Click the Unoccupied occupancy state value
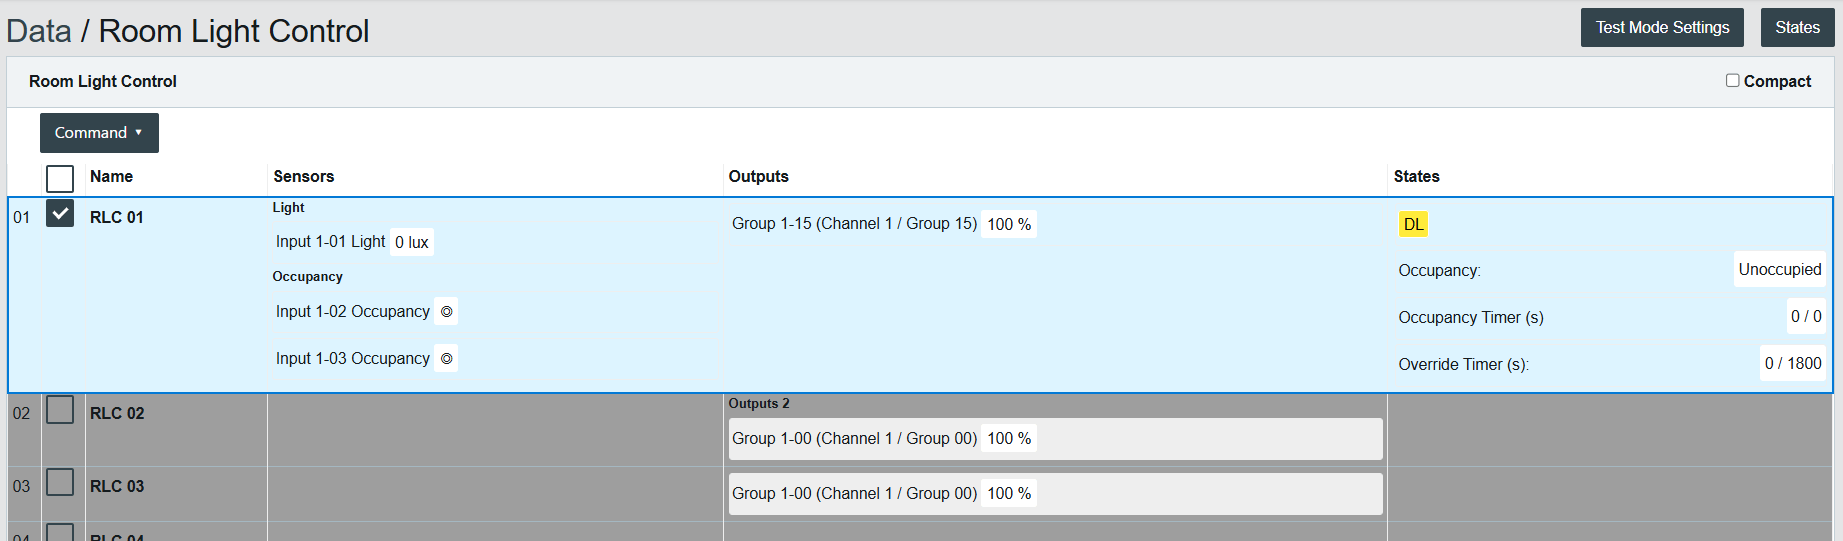 point(1779,270)
